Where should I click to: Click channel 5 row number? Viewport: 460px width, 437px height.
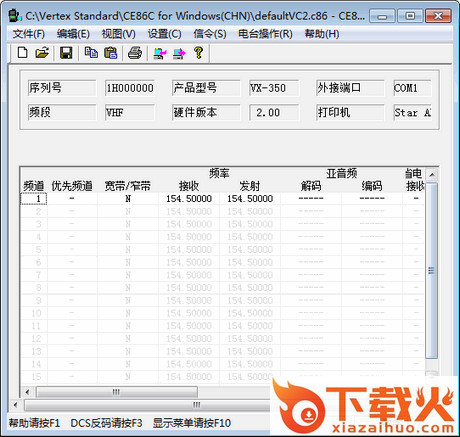tap(34, 250)
